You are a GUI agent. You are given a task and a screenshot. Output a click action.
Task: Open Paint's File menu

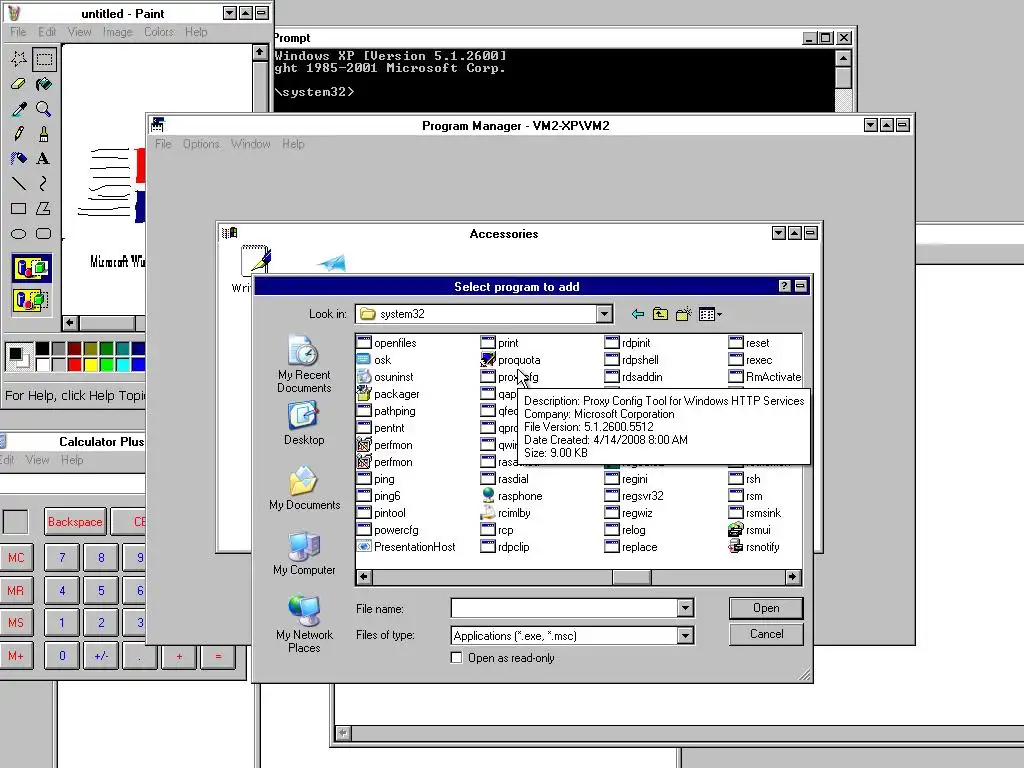pyautogui.click(x=18, y=32)
